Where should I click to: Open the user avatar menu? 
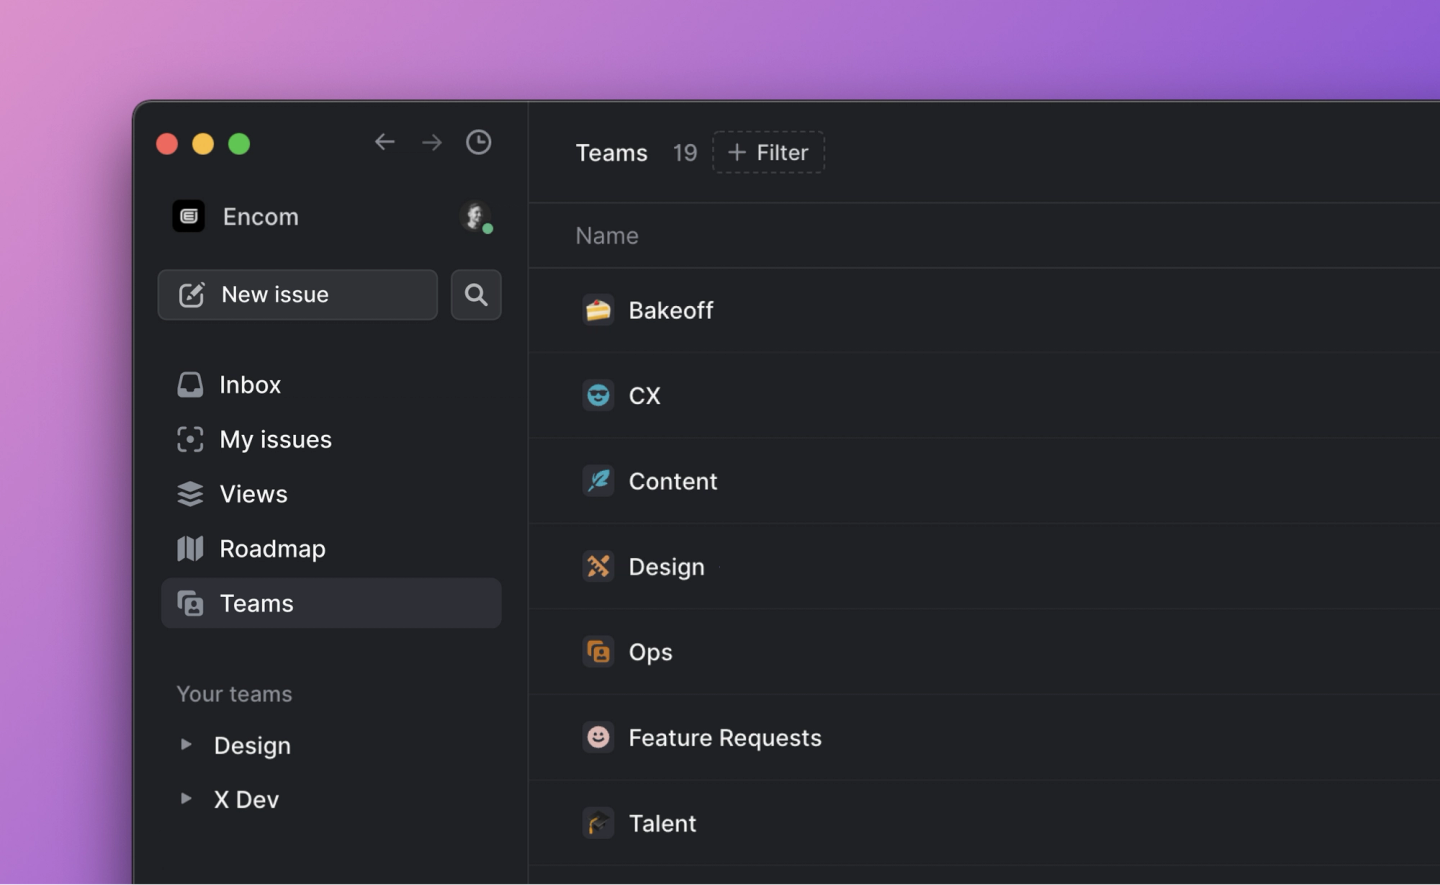point(477,216)
